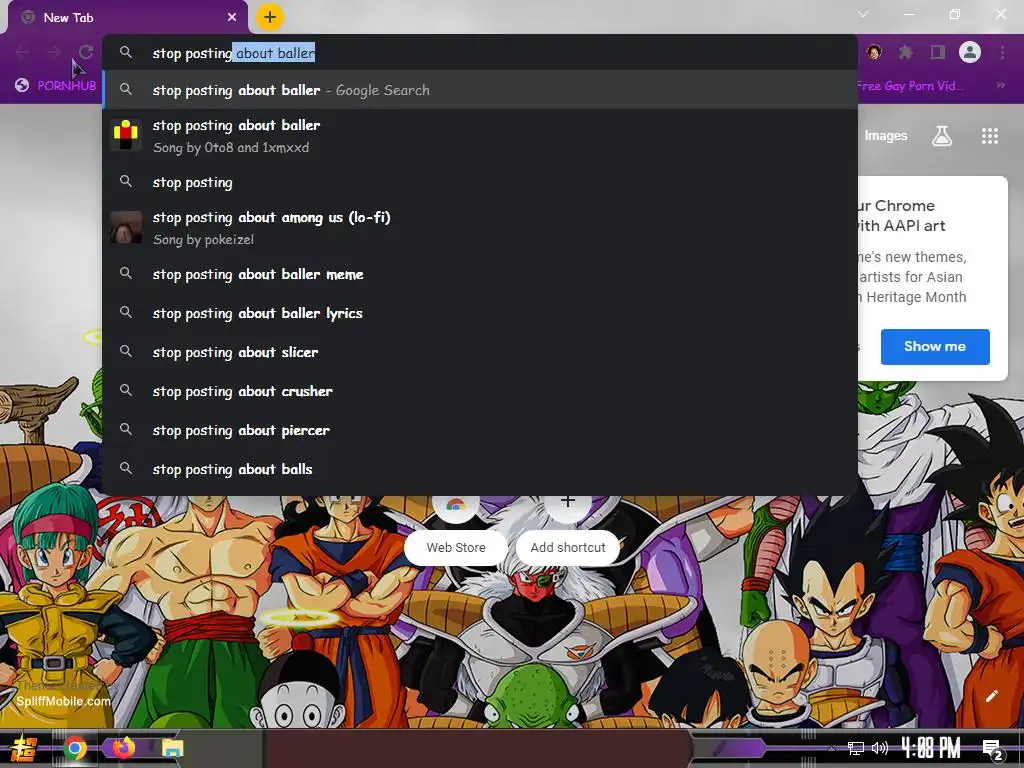The image size is (1024, 768).
Task: Click the reload page icon
Action: pyautogui.click(x=86, y=52)
